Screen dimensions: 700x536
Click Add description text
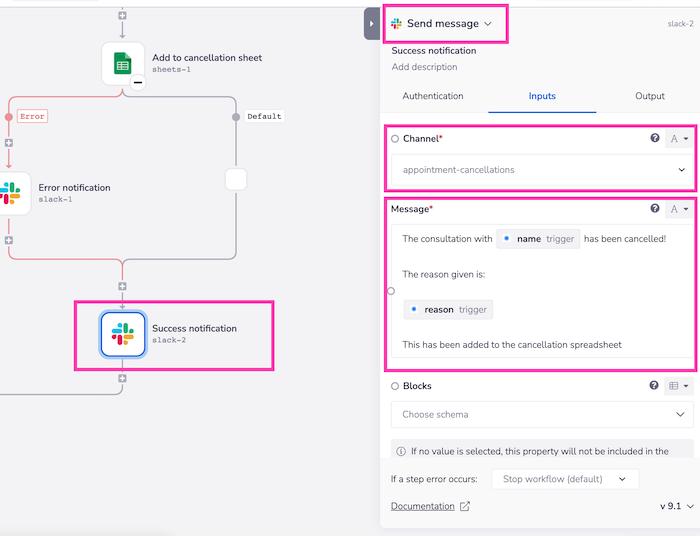(x=424, y=67)
